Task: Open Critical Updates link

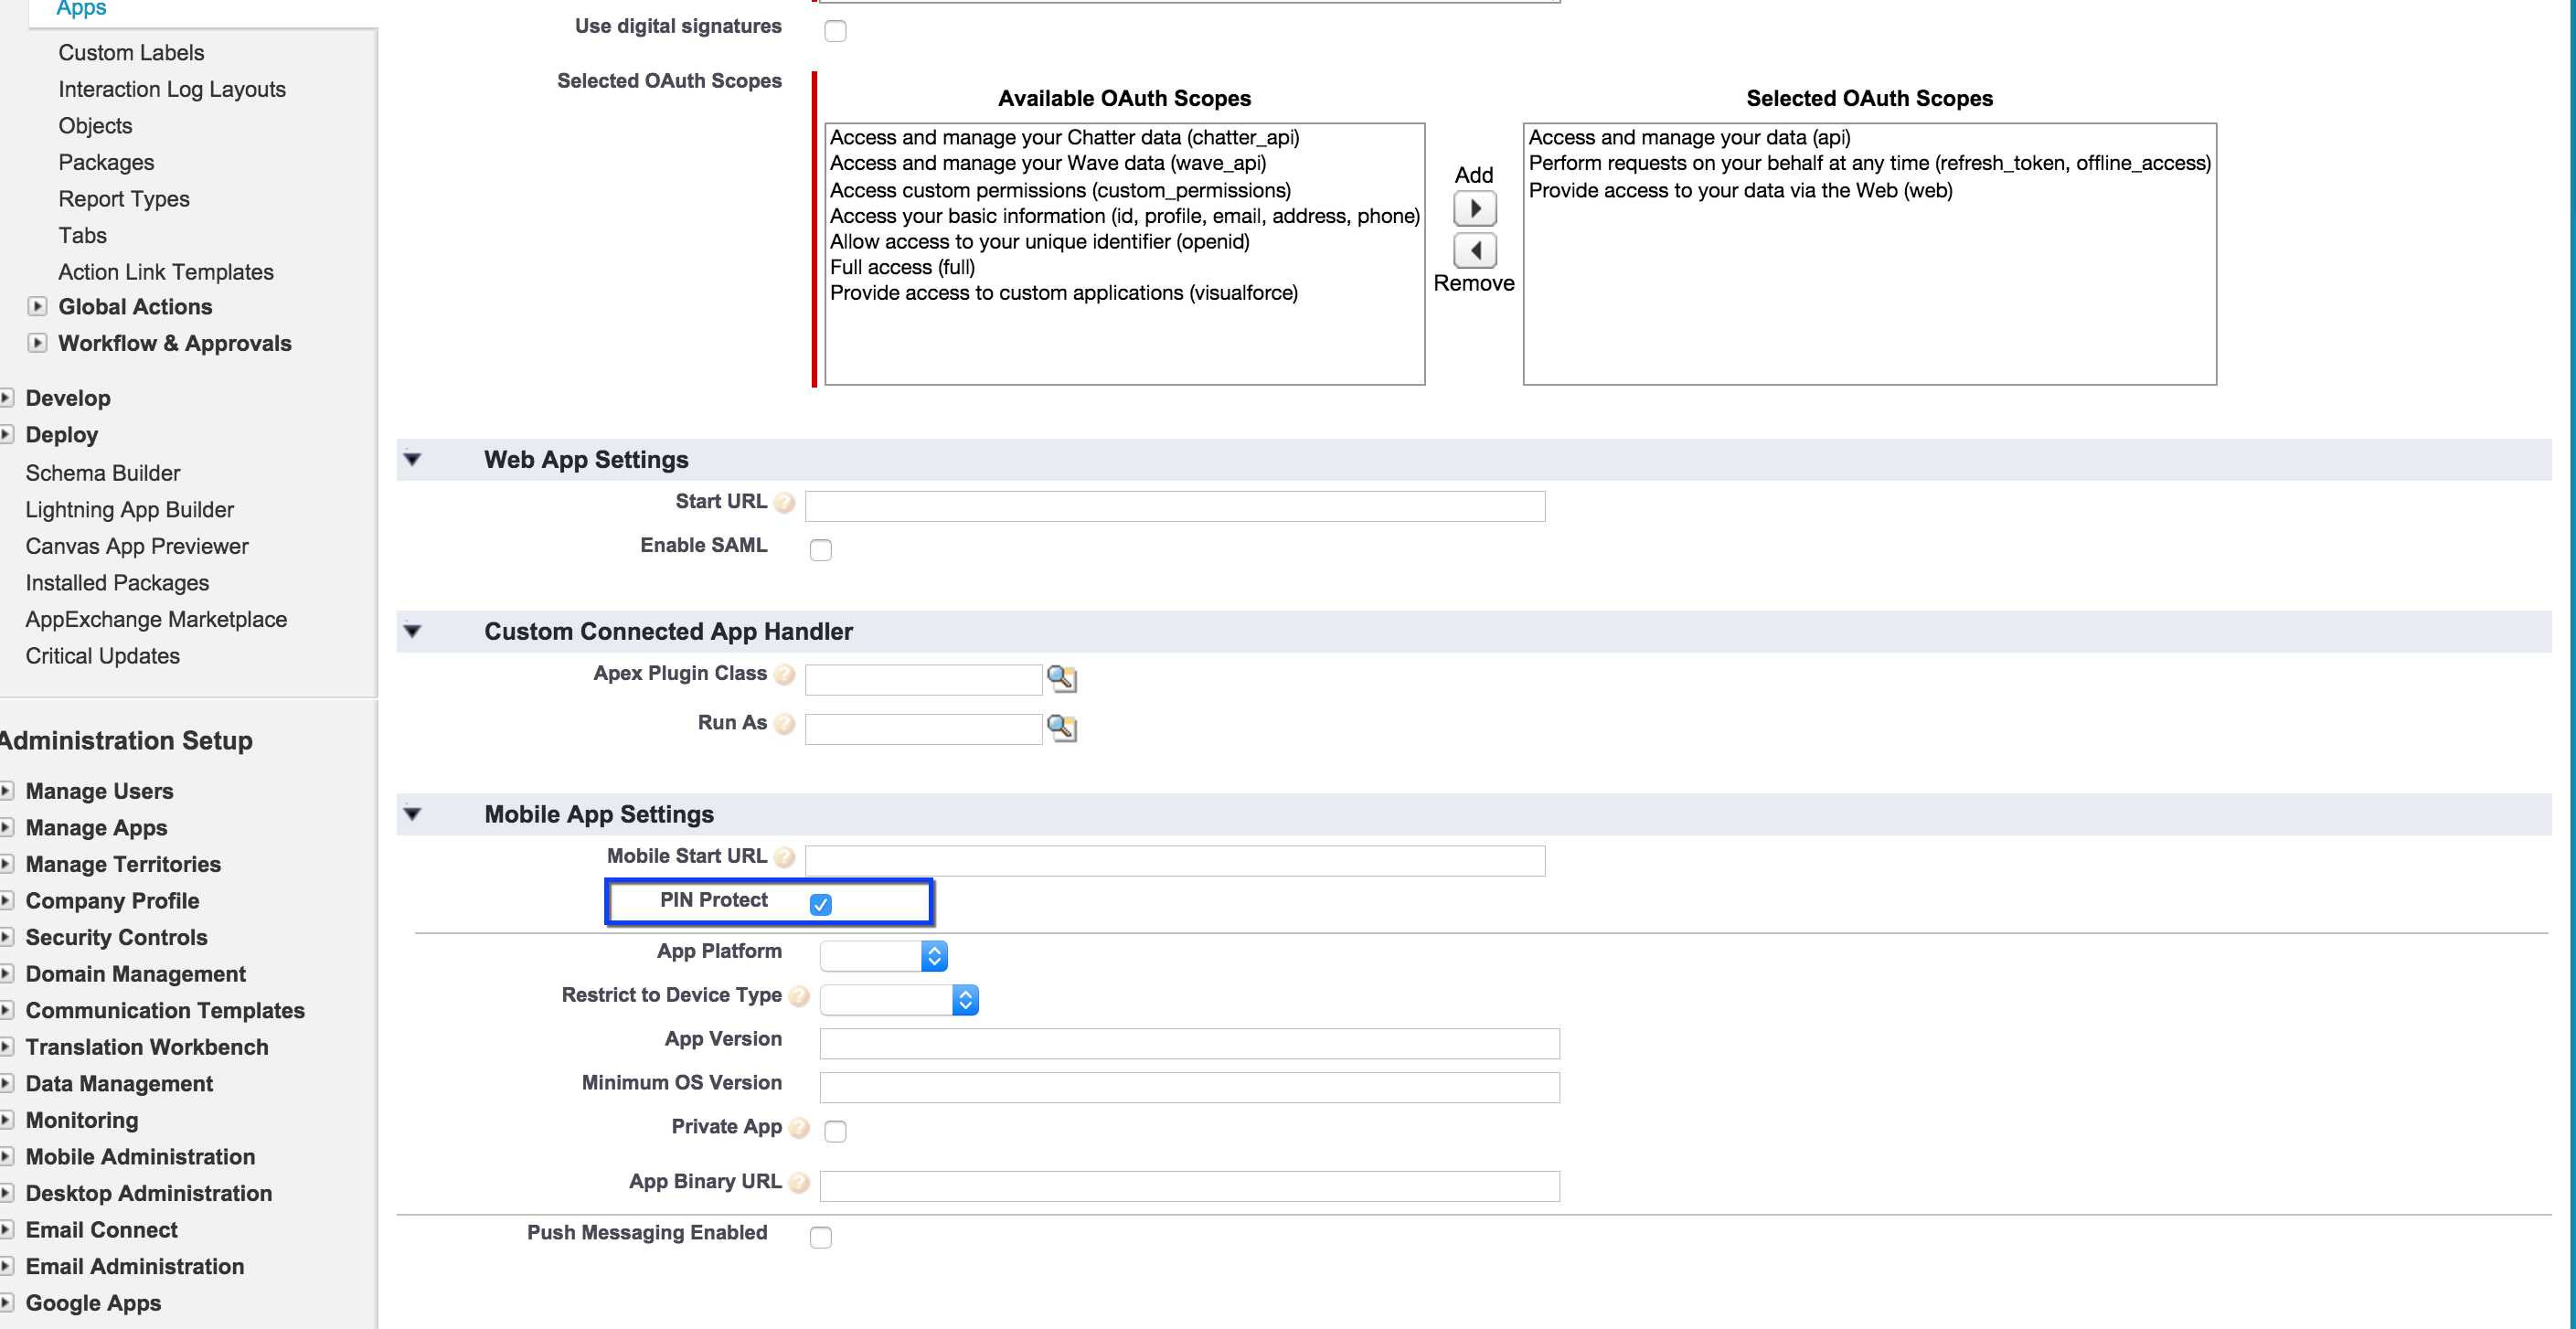Action: point(103,656)
